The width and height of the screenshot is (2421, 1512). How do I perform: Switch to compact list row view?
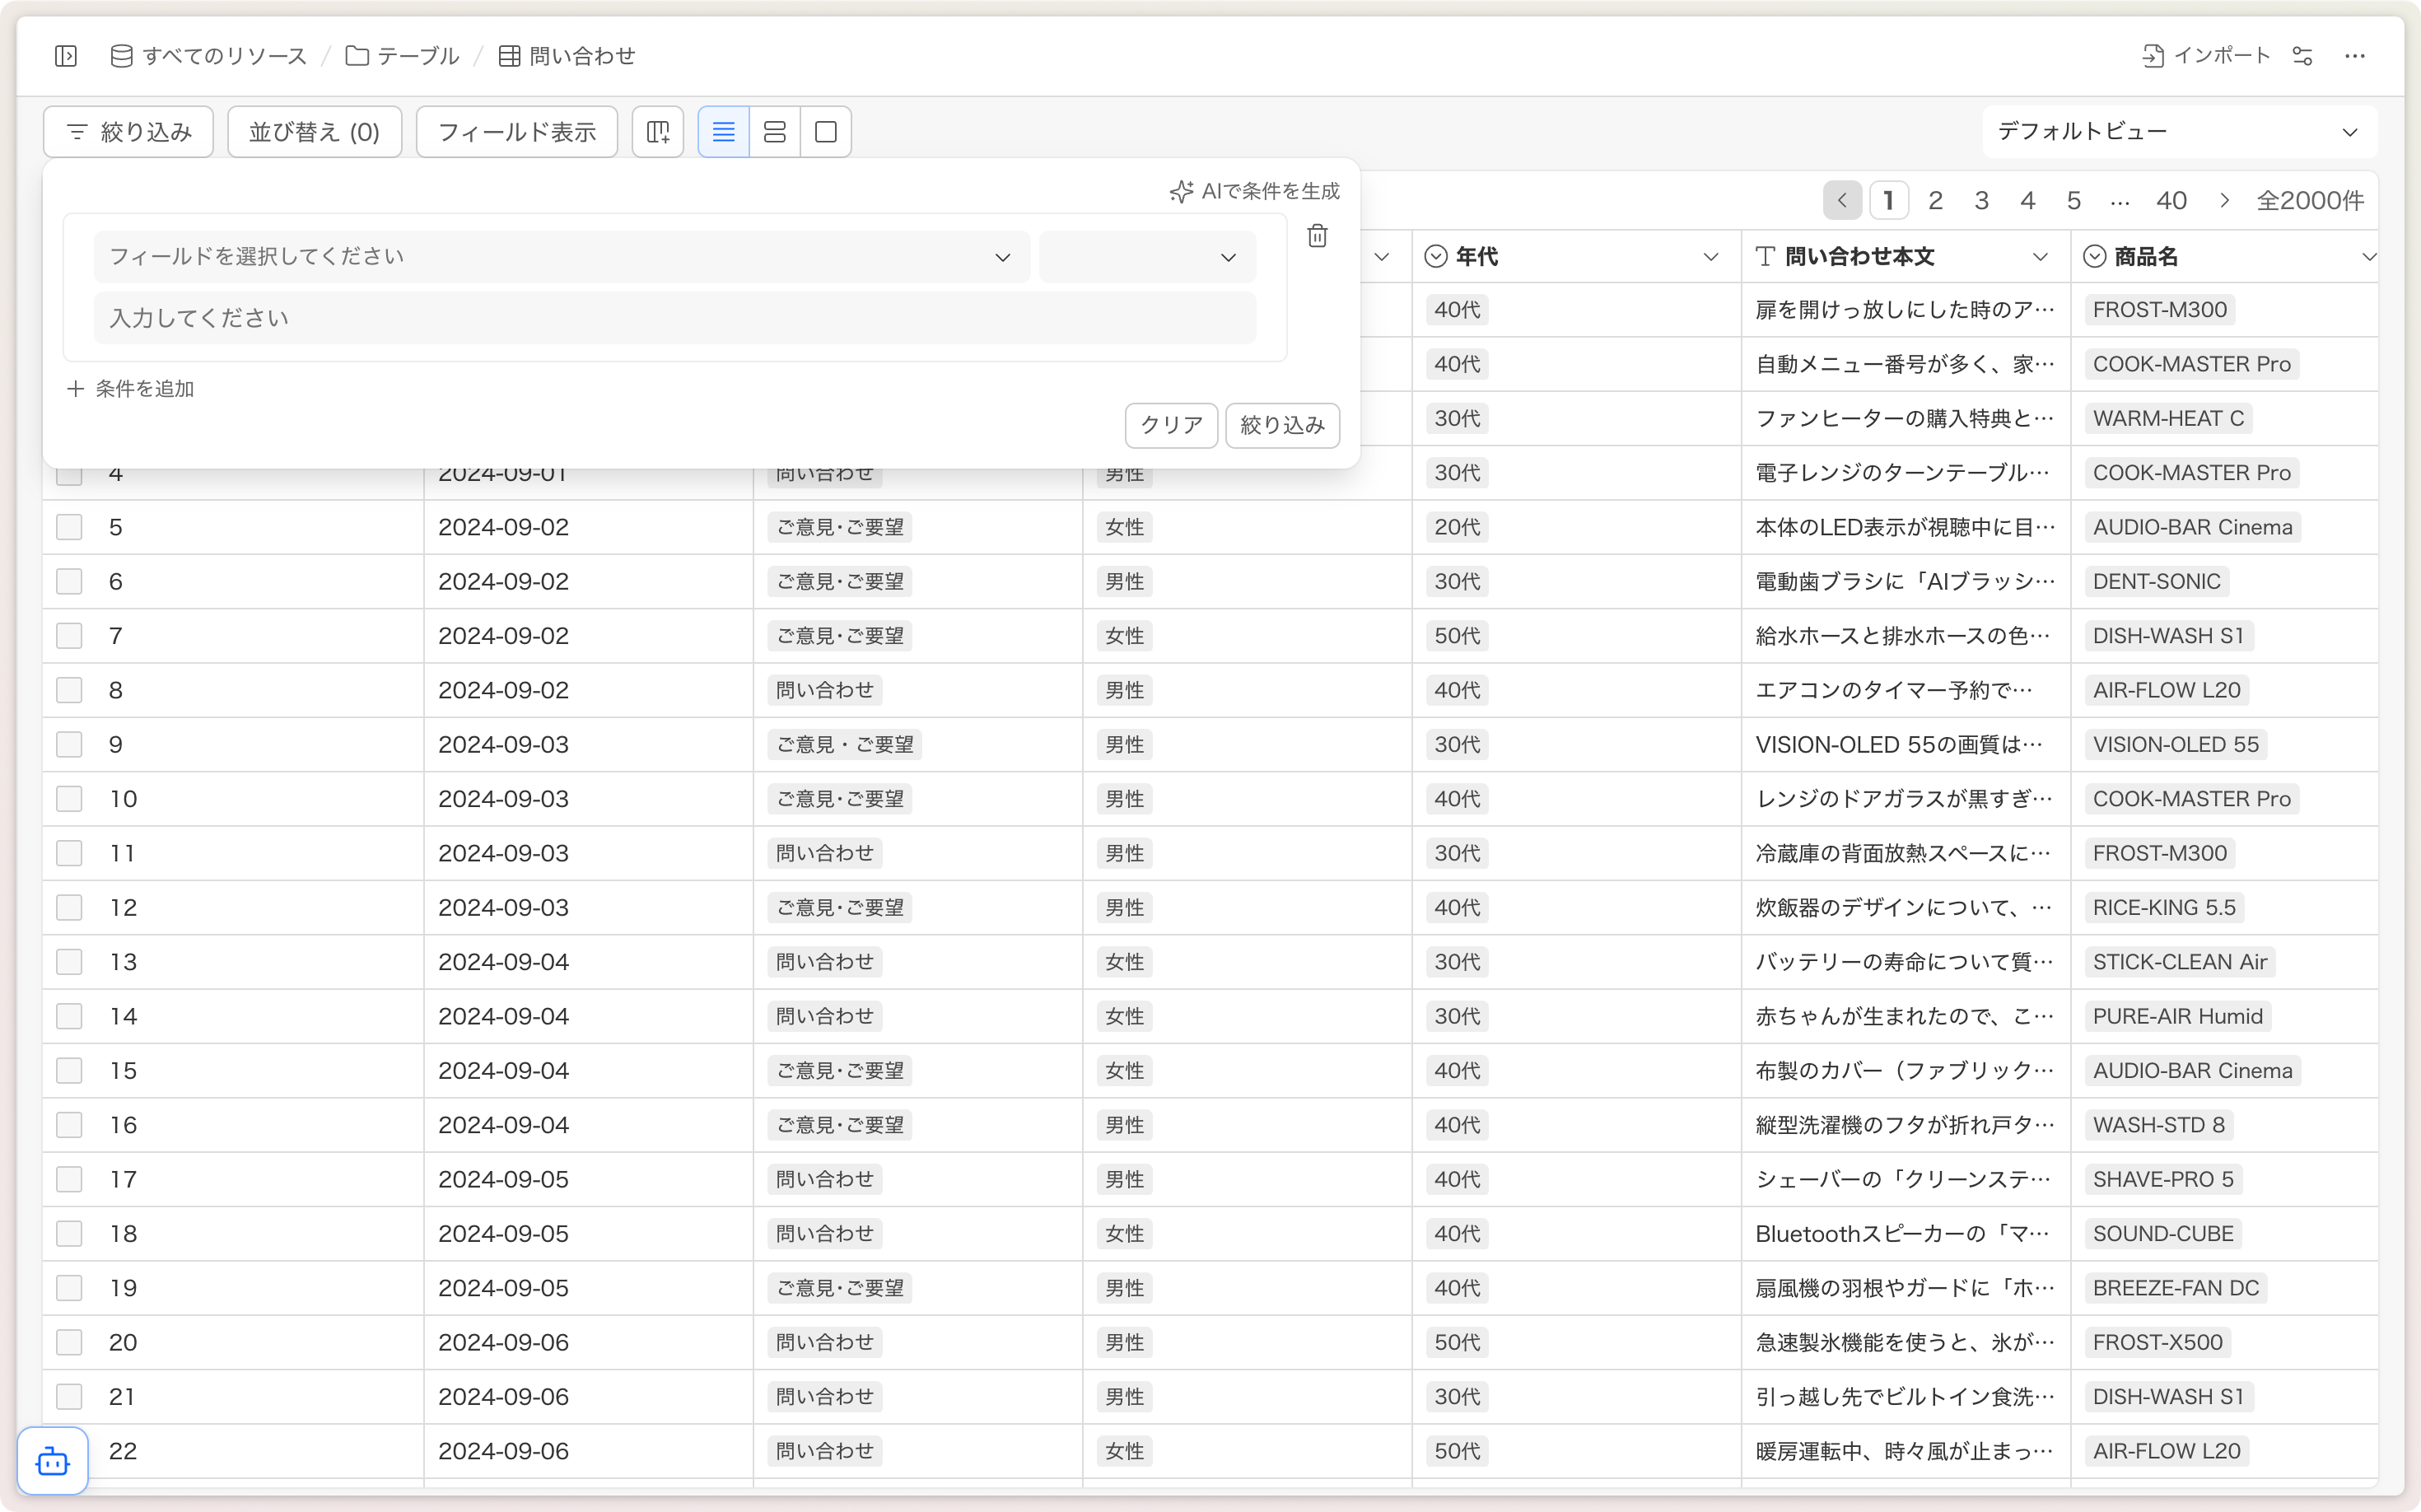[723, 132]
